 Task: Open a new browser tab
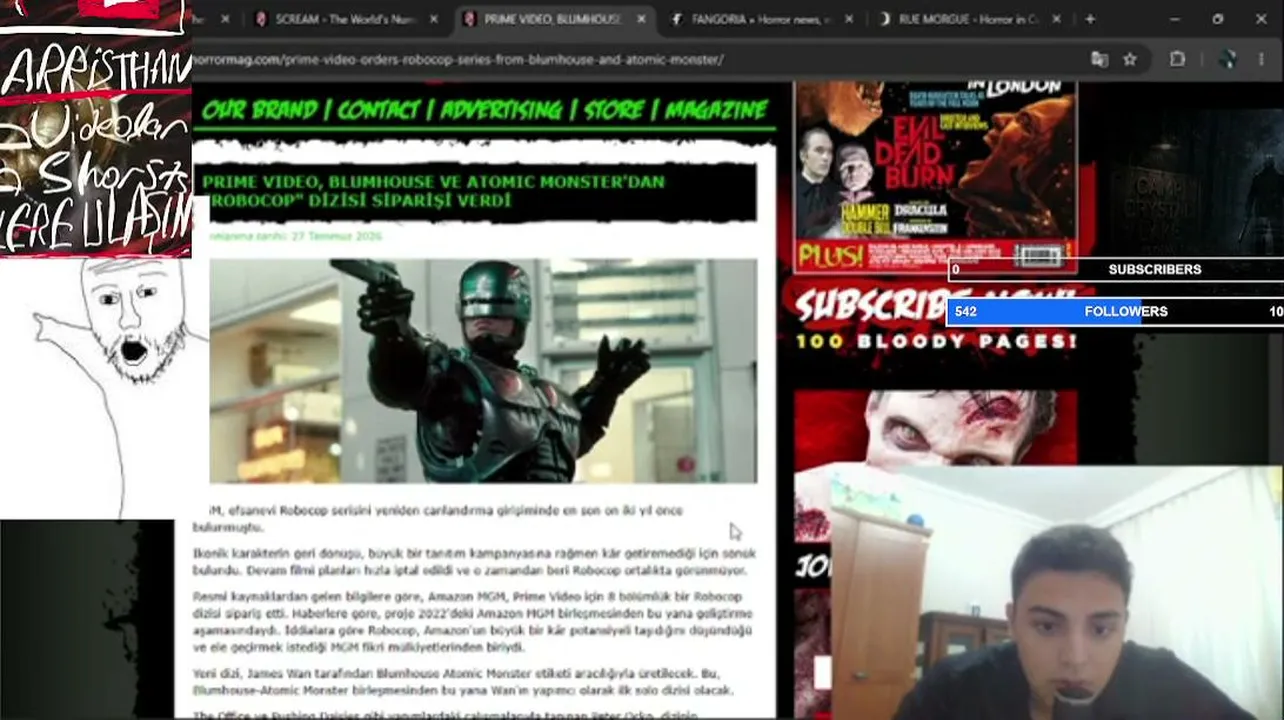click(x=1090, y=19)
